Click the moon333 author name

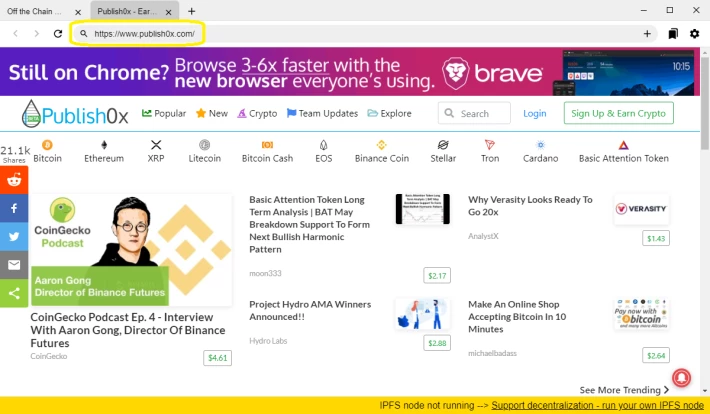pos(265,273)
